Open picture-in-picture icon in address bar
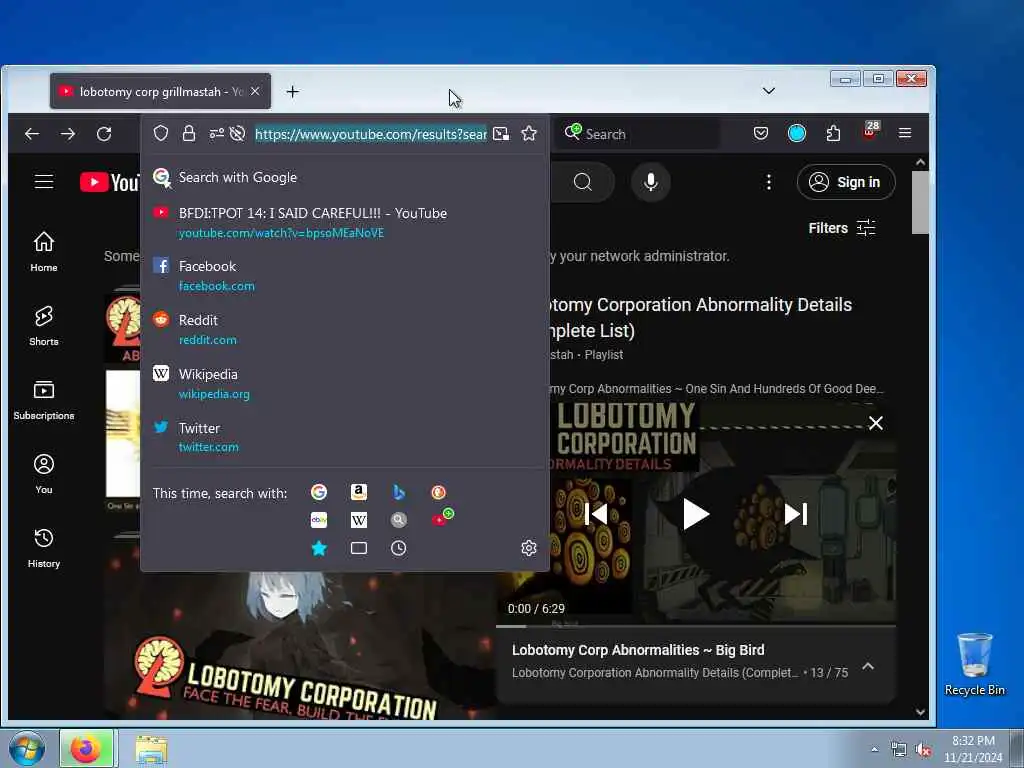The image size is (1024, 768). tap(501, 134)
